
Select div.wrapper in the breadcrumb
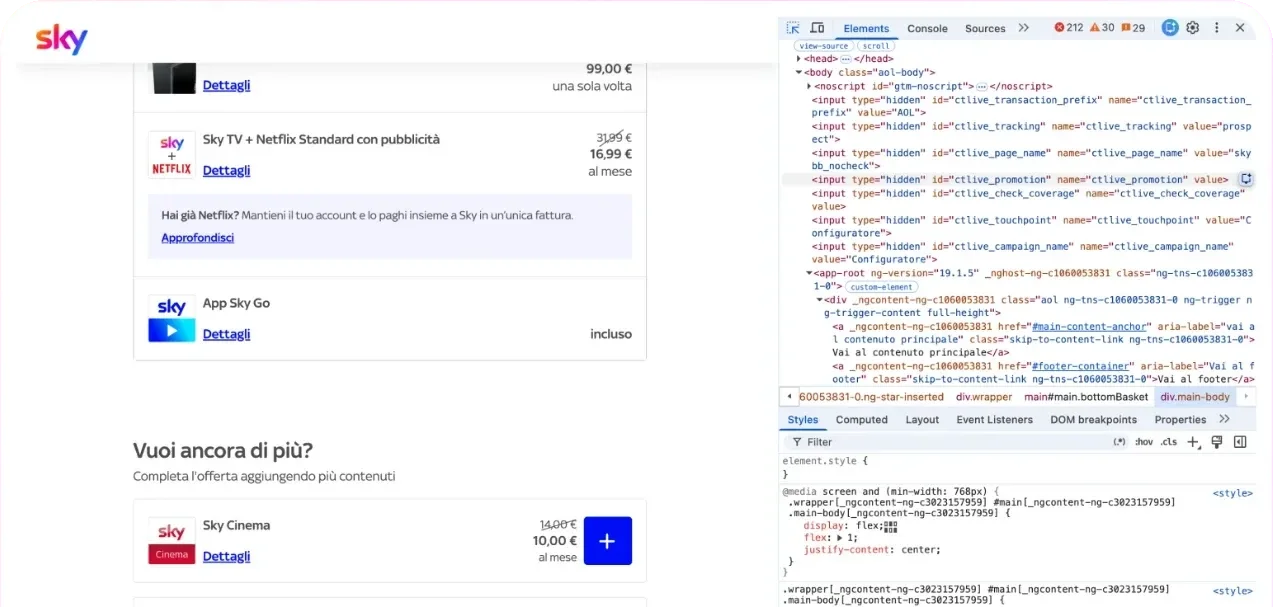click(984, 397)
